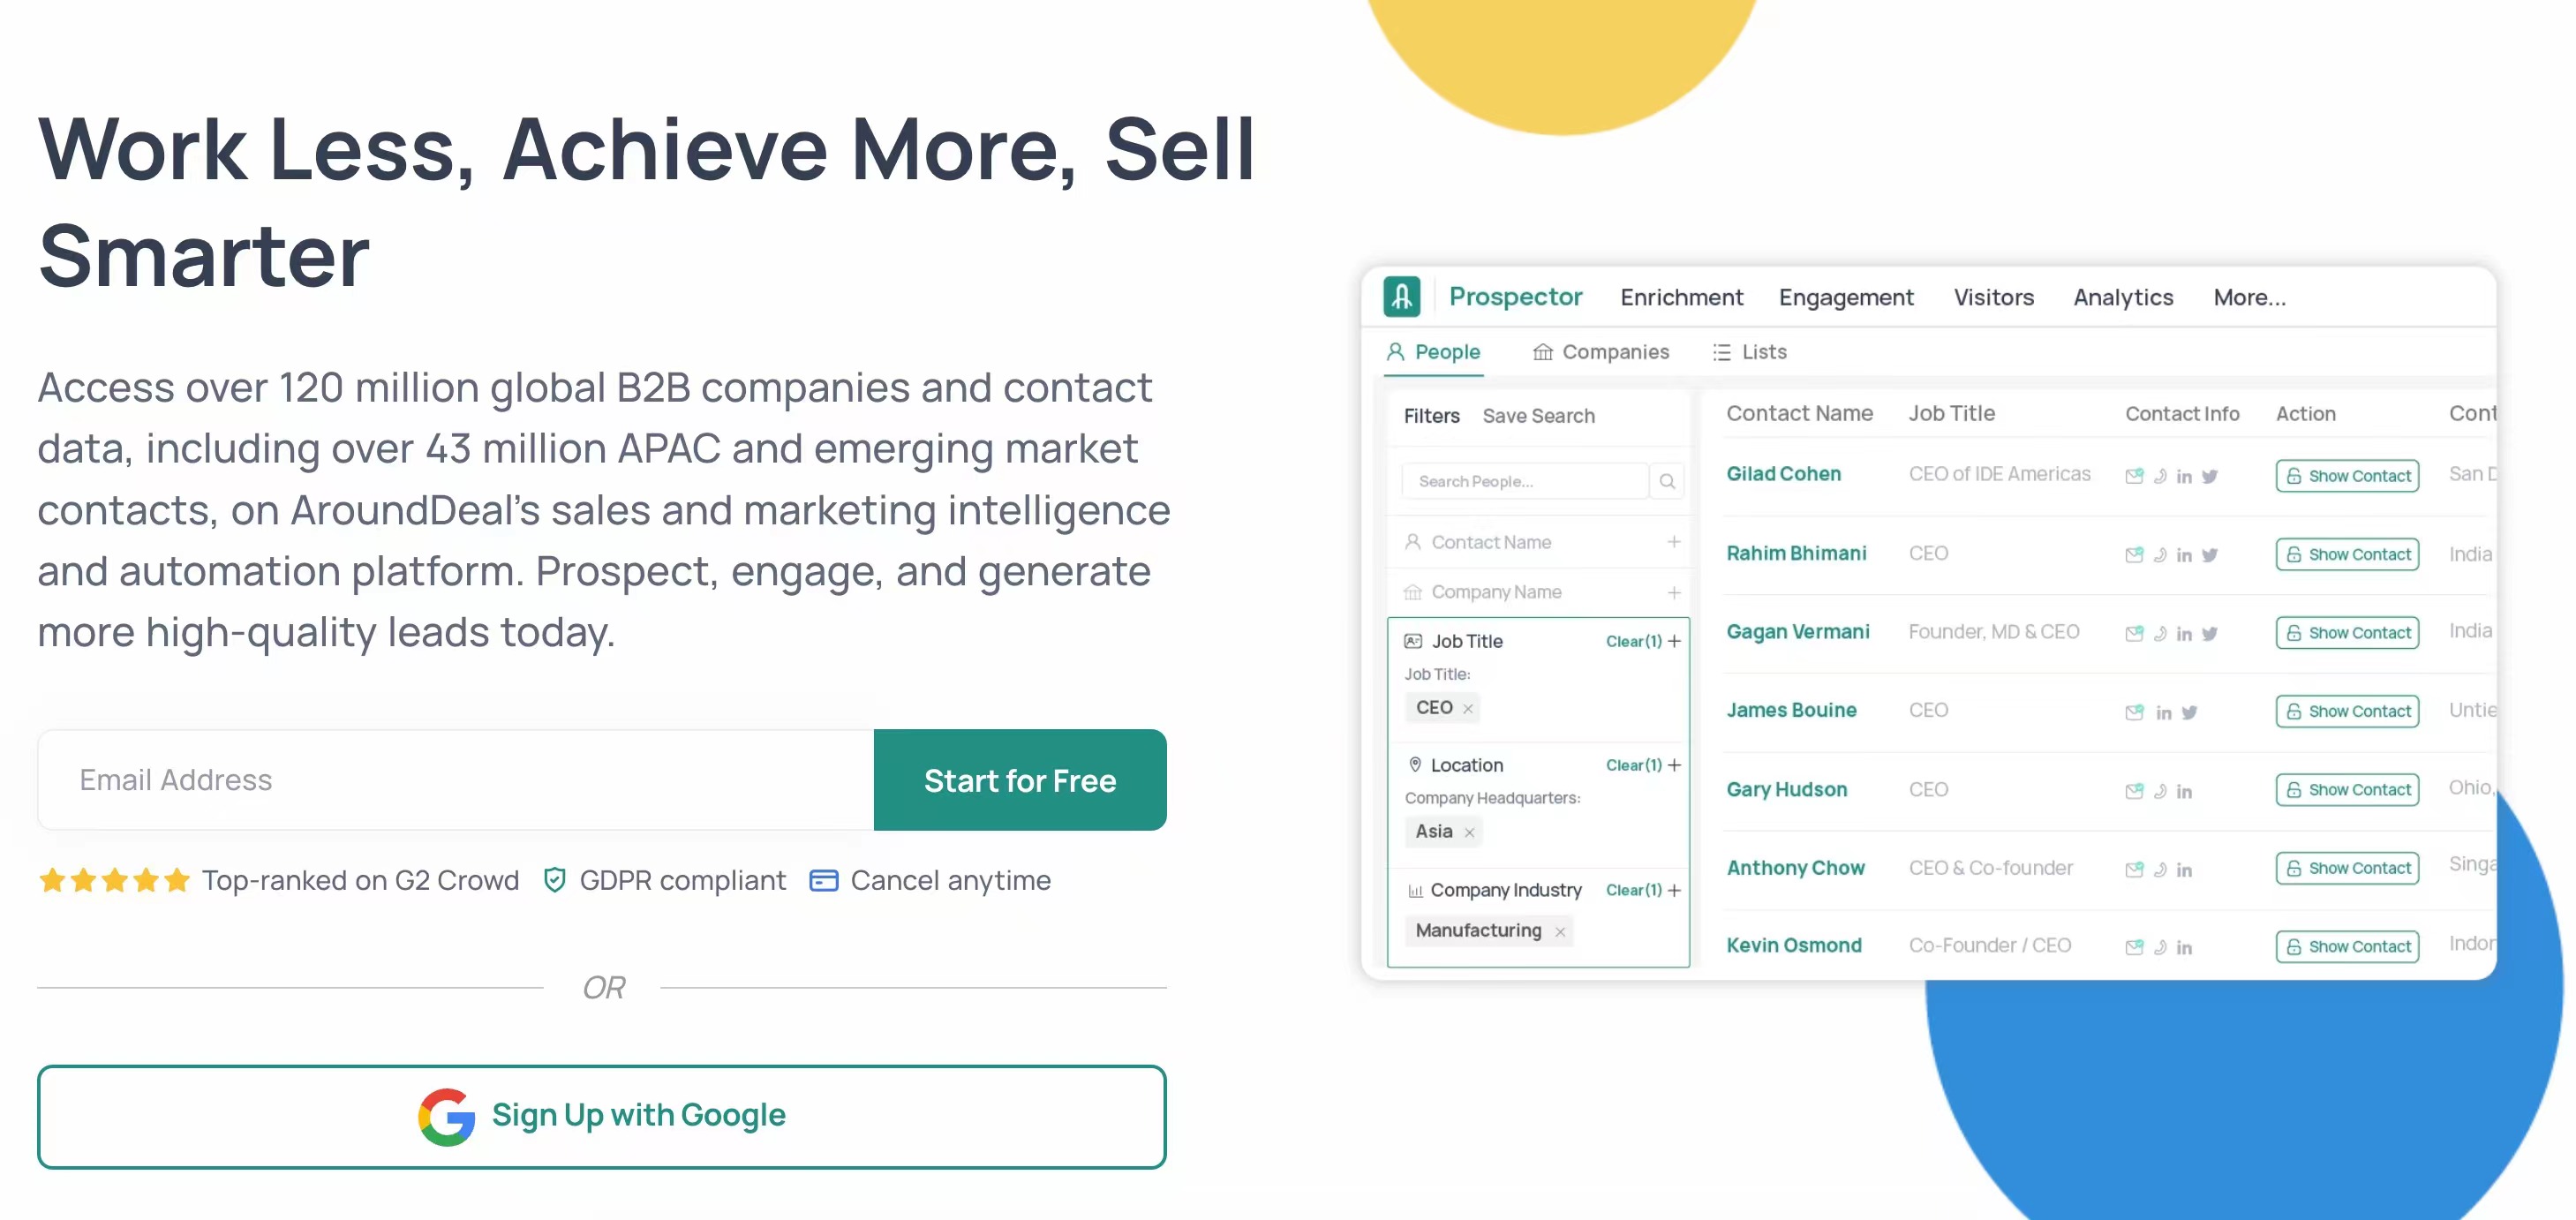
Task: Click the Start for Free button
Action: [x=1021, y=780]
